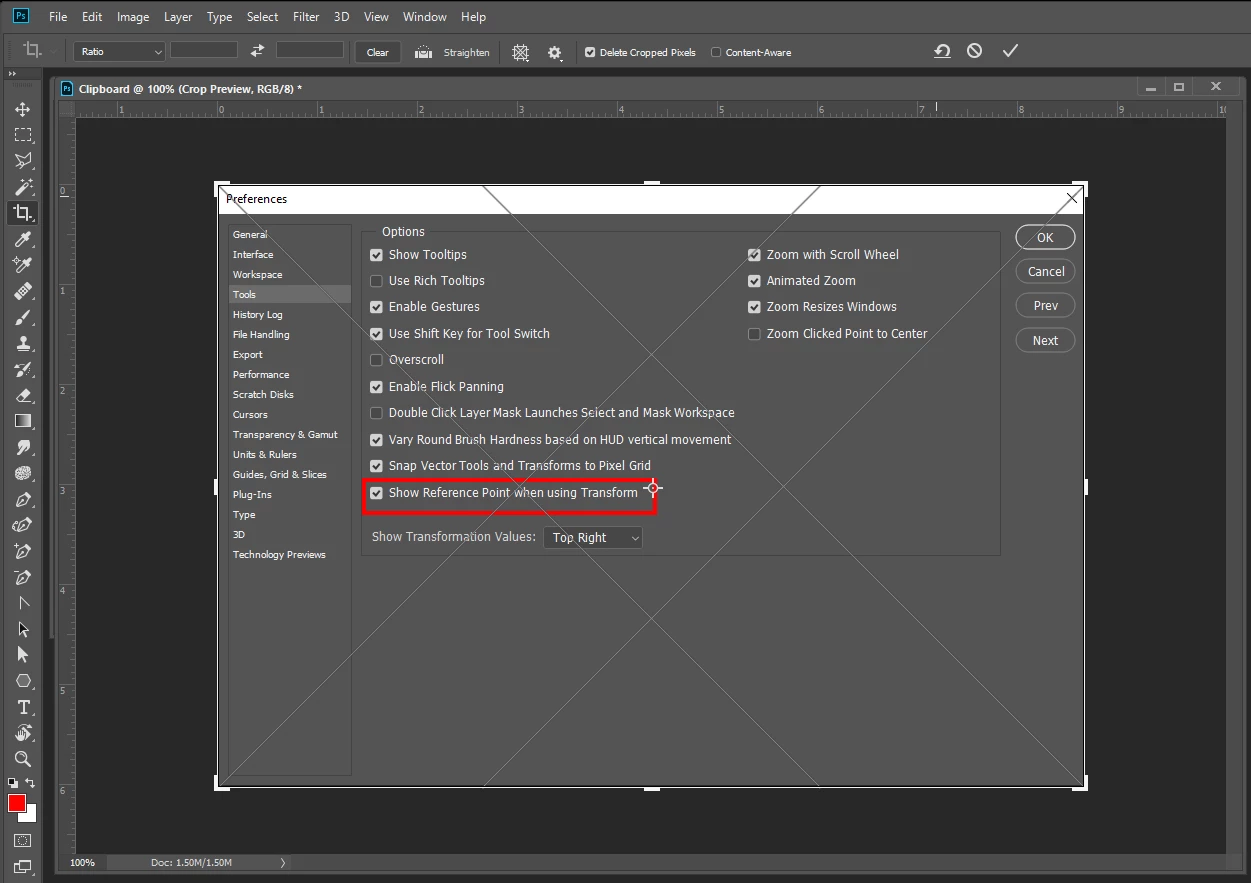Change screen mode from the toolbox
The width and height of the screenshot is (1251, 883).
coord(22,866)
